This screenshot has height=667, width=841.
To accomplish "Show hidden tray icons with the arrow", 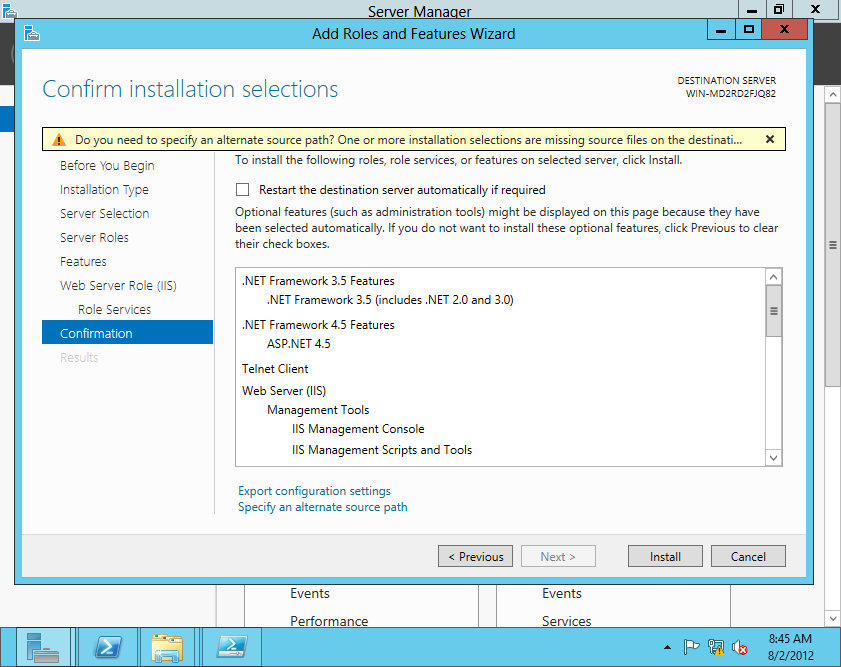I will tap(667, 648).
